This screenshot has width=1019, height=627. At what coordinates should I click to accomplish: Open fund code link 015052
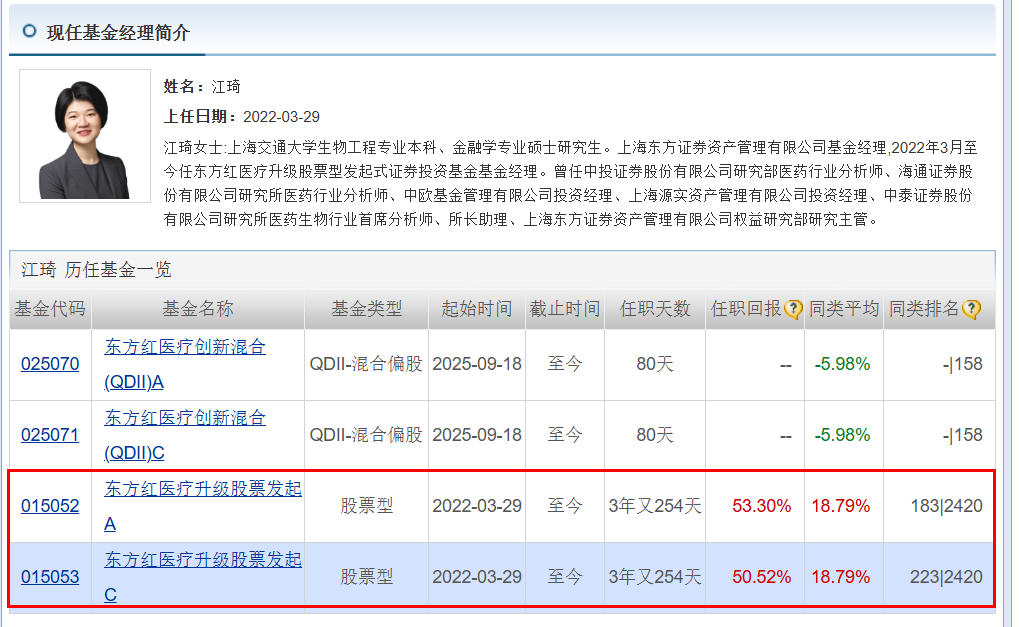pyautogui.click(x=50, y=505)
